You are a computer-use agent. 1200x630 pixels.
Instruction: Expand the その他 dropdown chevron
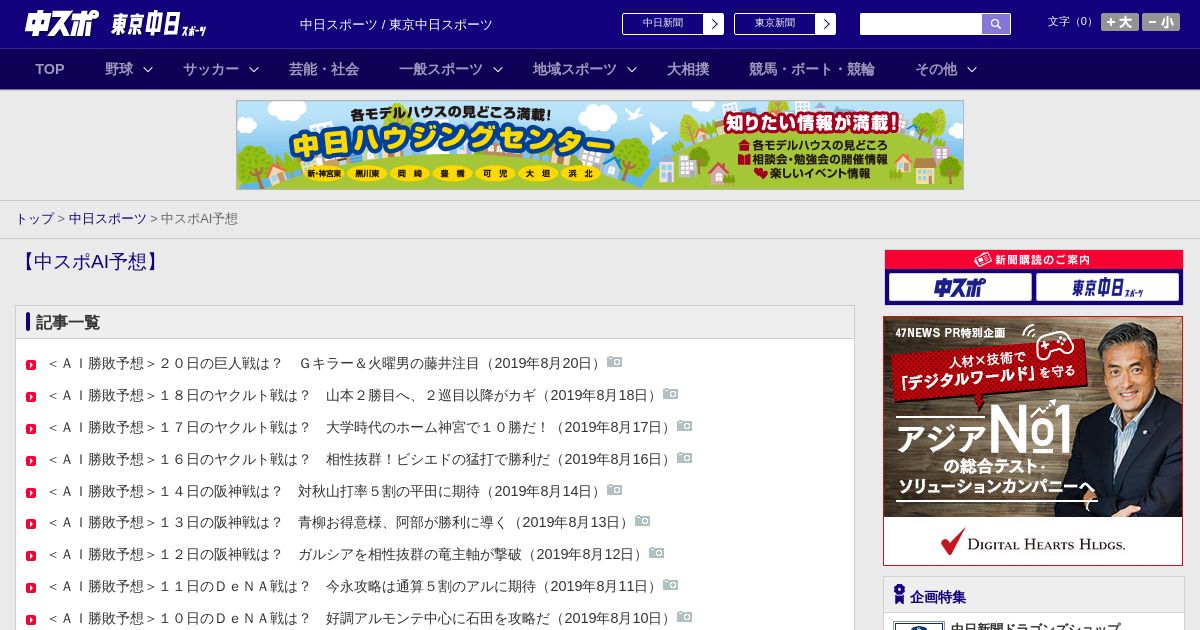(x=972, y=69)
